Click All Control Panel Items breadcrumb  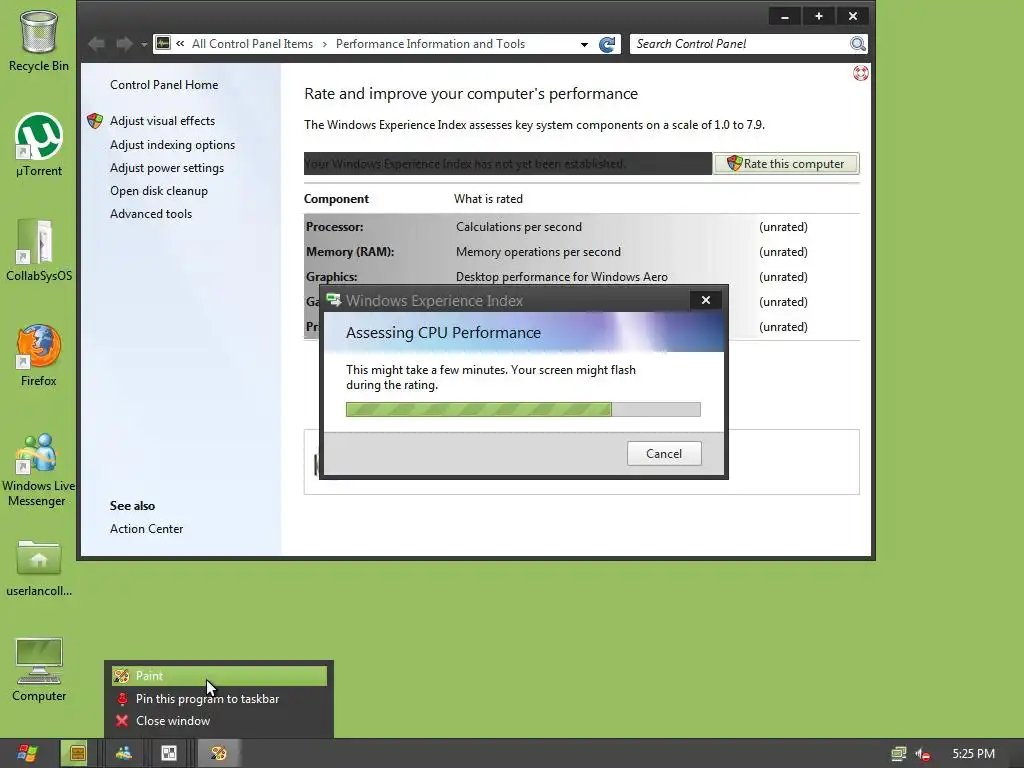tap(252, 44)
